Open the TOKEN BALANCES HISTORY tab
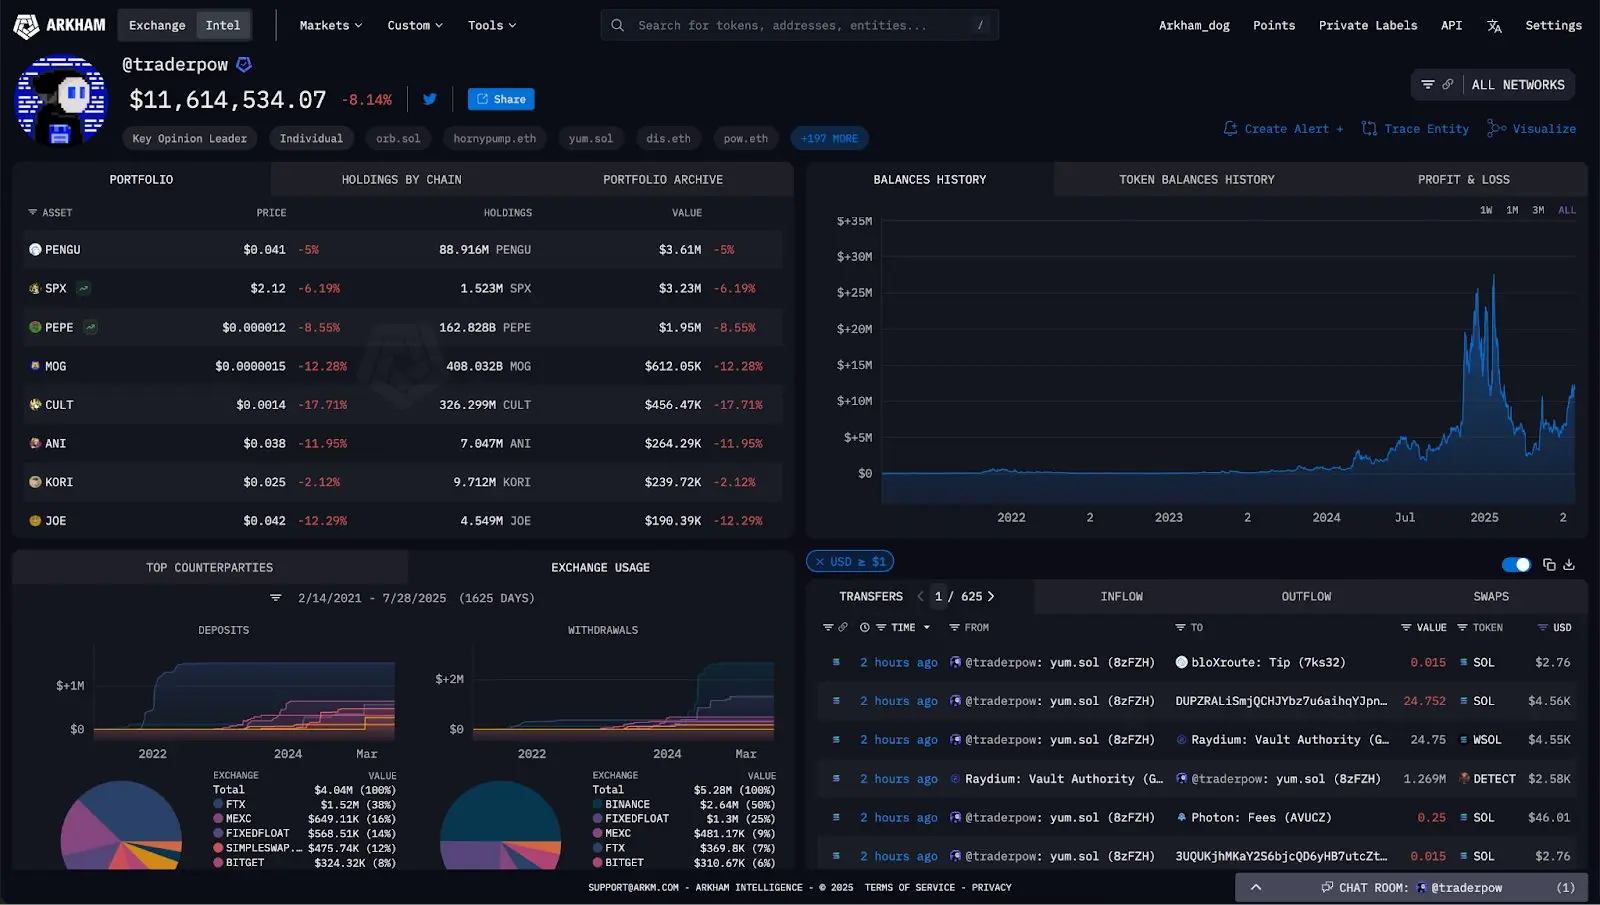This screenshot has width=1600, height=905. click(x=1197, y=180)
